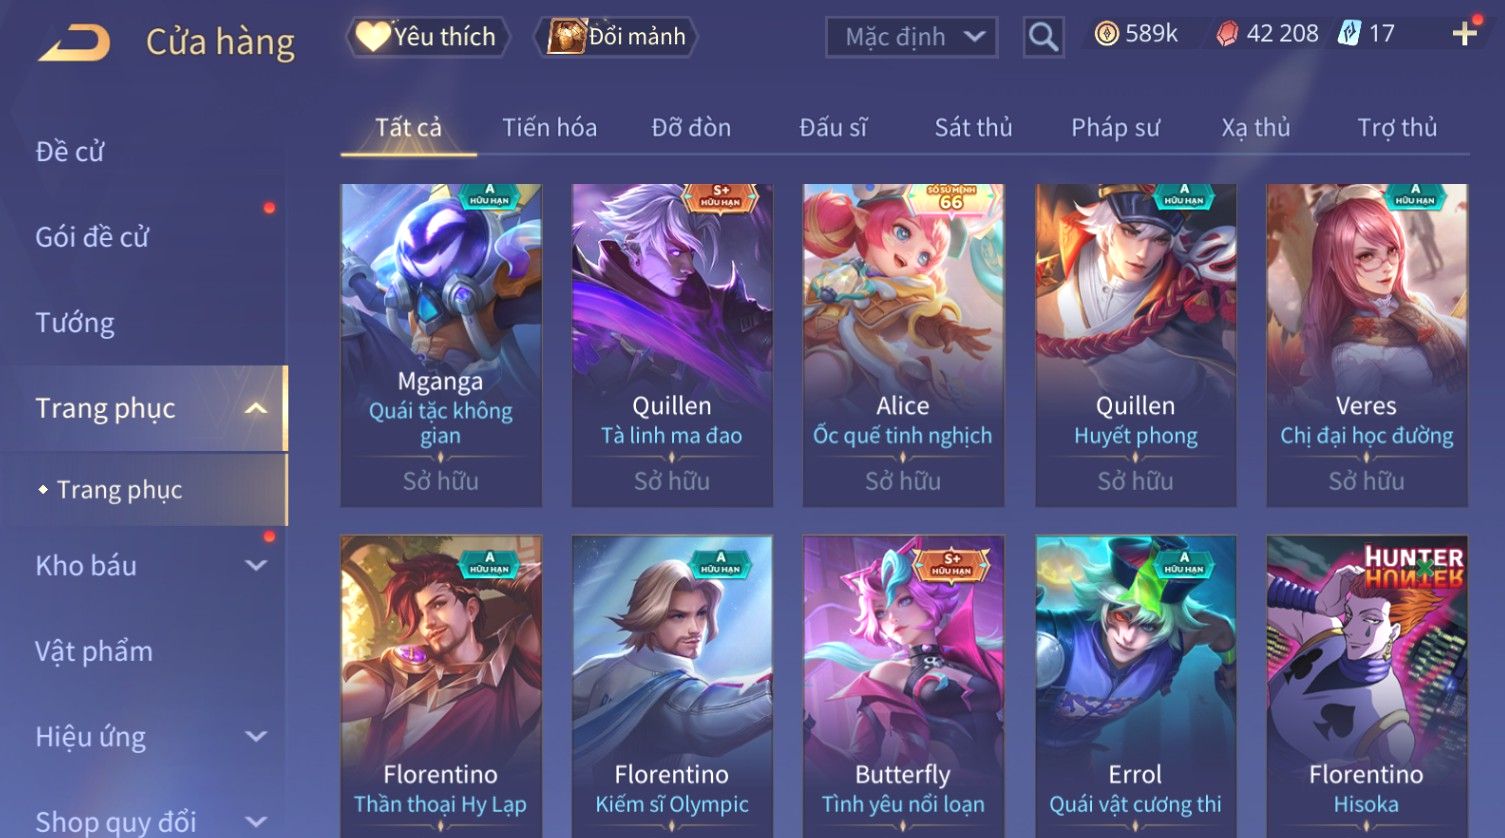Screen dimensions: 1505x838
Task: Click the plus icon to add currency
Action: (1465, 34)
